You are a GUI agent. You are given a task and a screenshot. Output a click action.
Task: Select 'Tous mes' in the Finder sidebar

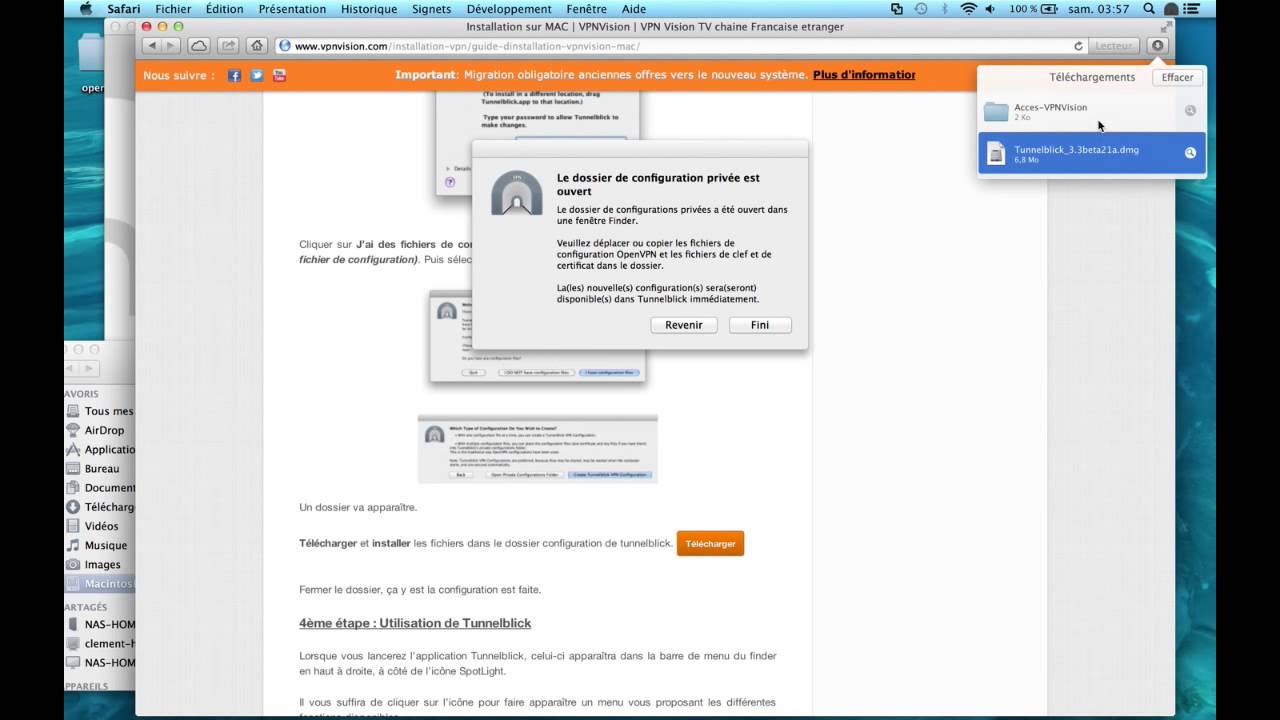(100, 411)
